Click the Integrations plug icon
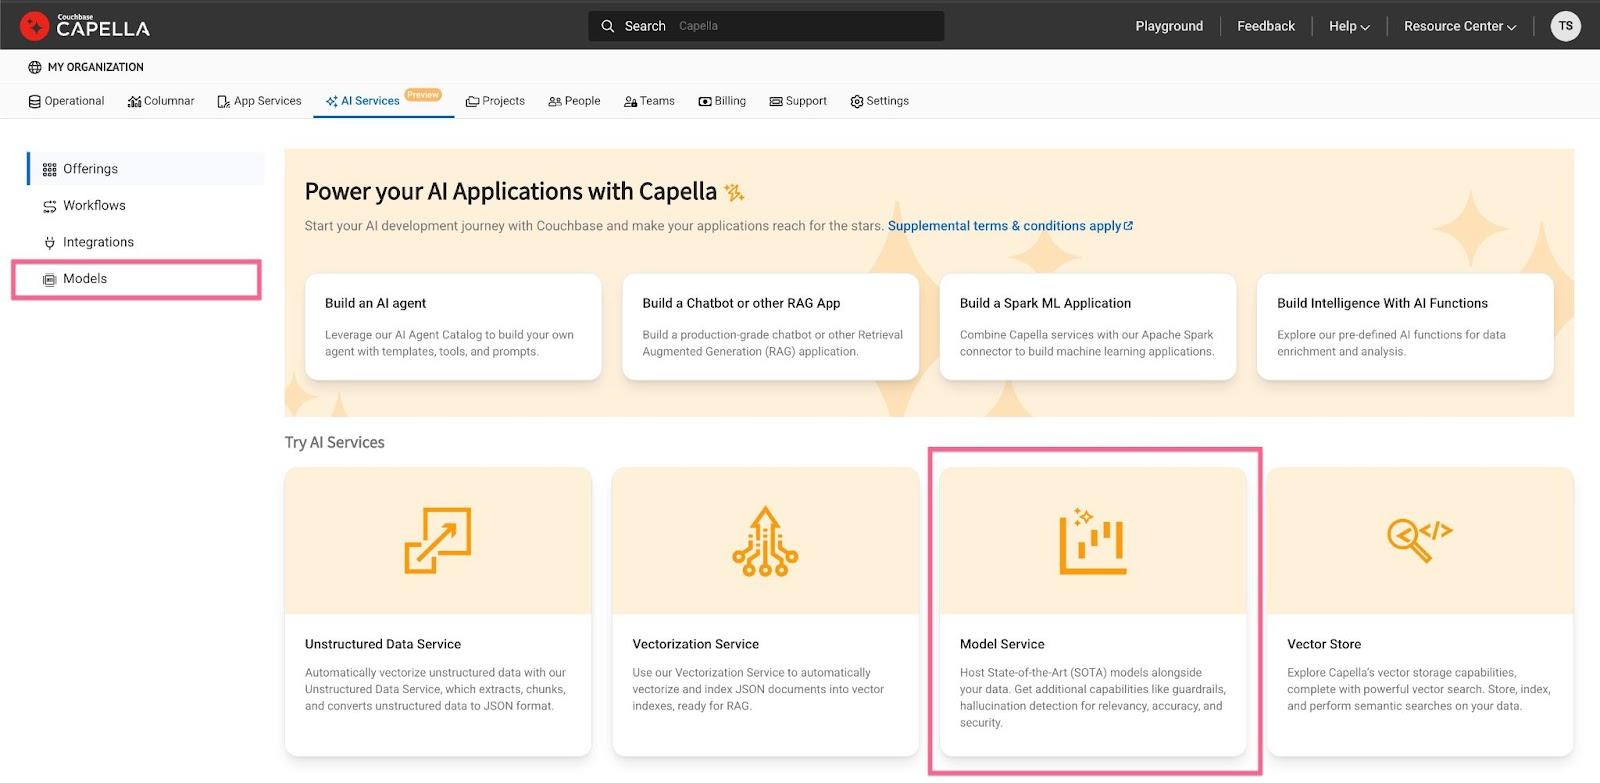Viewport: 1600px width, 783px height. (x=50, y=243)
